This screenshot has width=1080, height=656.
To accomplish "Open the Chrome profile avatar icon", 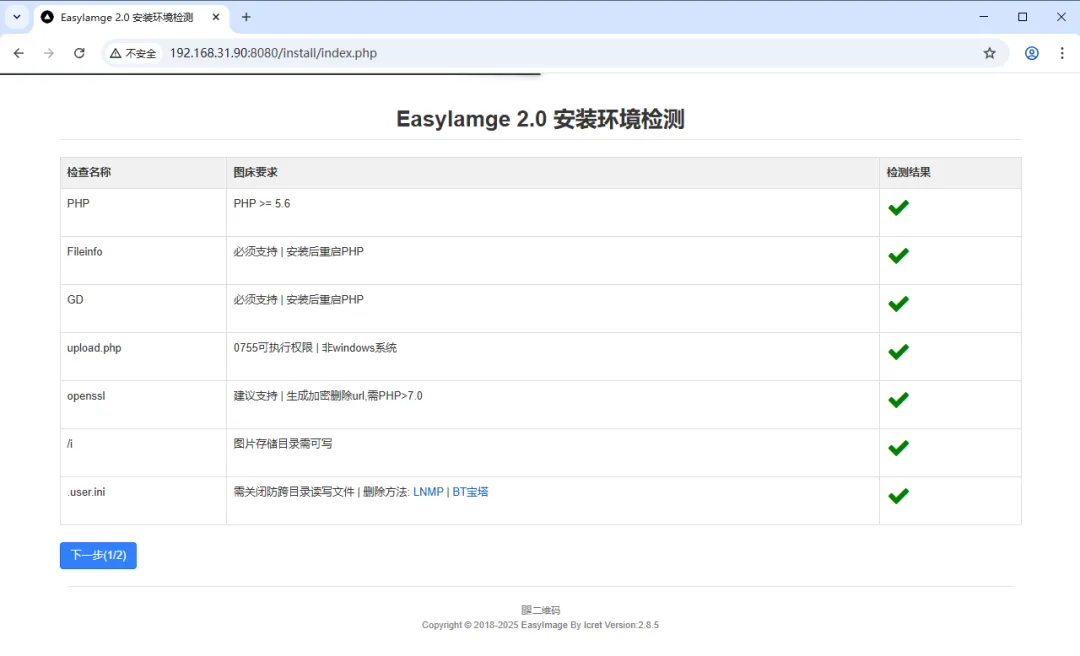I will (x=1031, y=53).
